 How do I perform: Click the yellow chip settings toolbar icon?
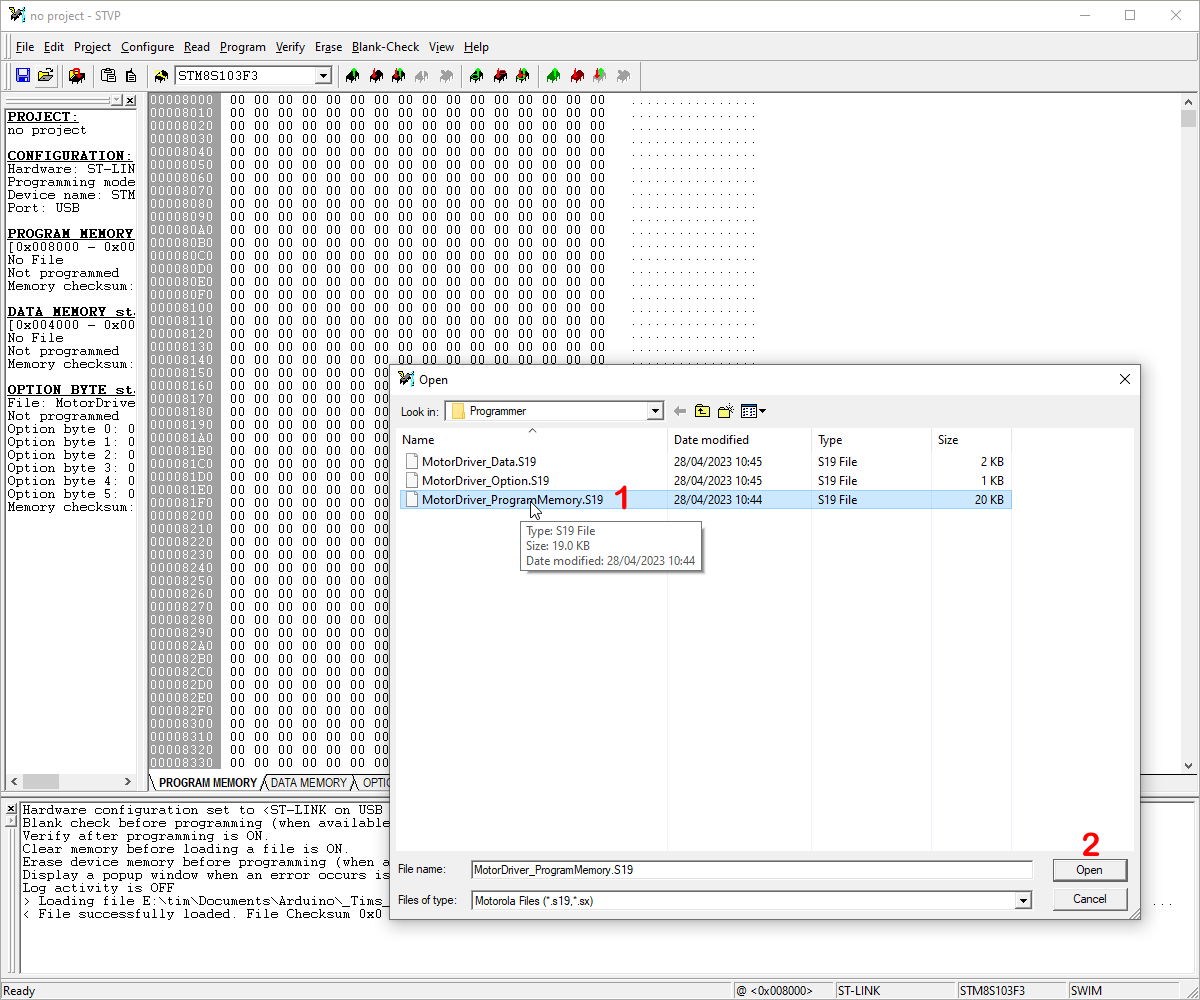point(160,76)
